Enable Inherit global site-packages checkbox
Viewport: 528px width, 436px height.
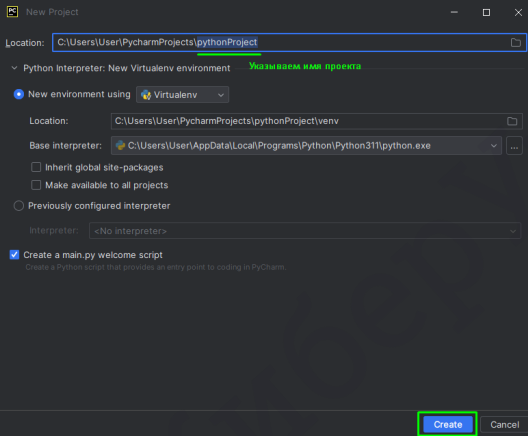point(36,167)
